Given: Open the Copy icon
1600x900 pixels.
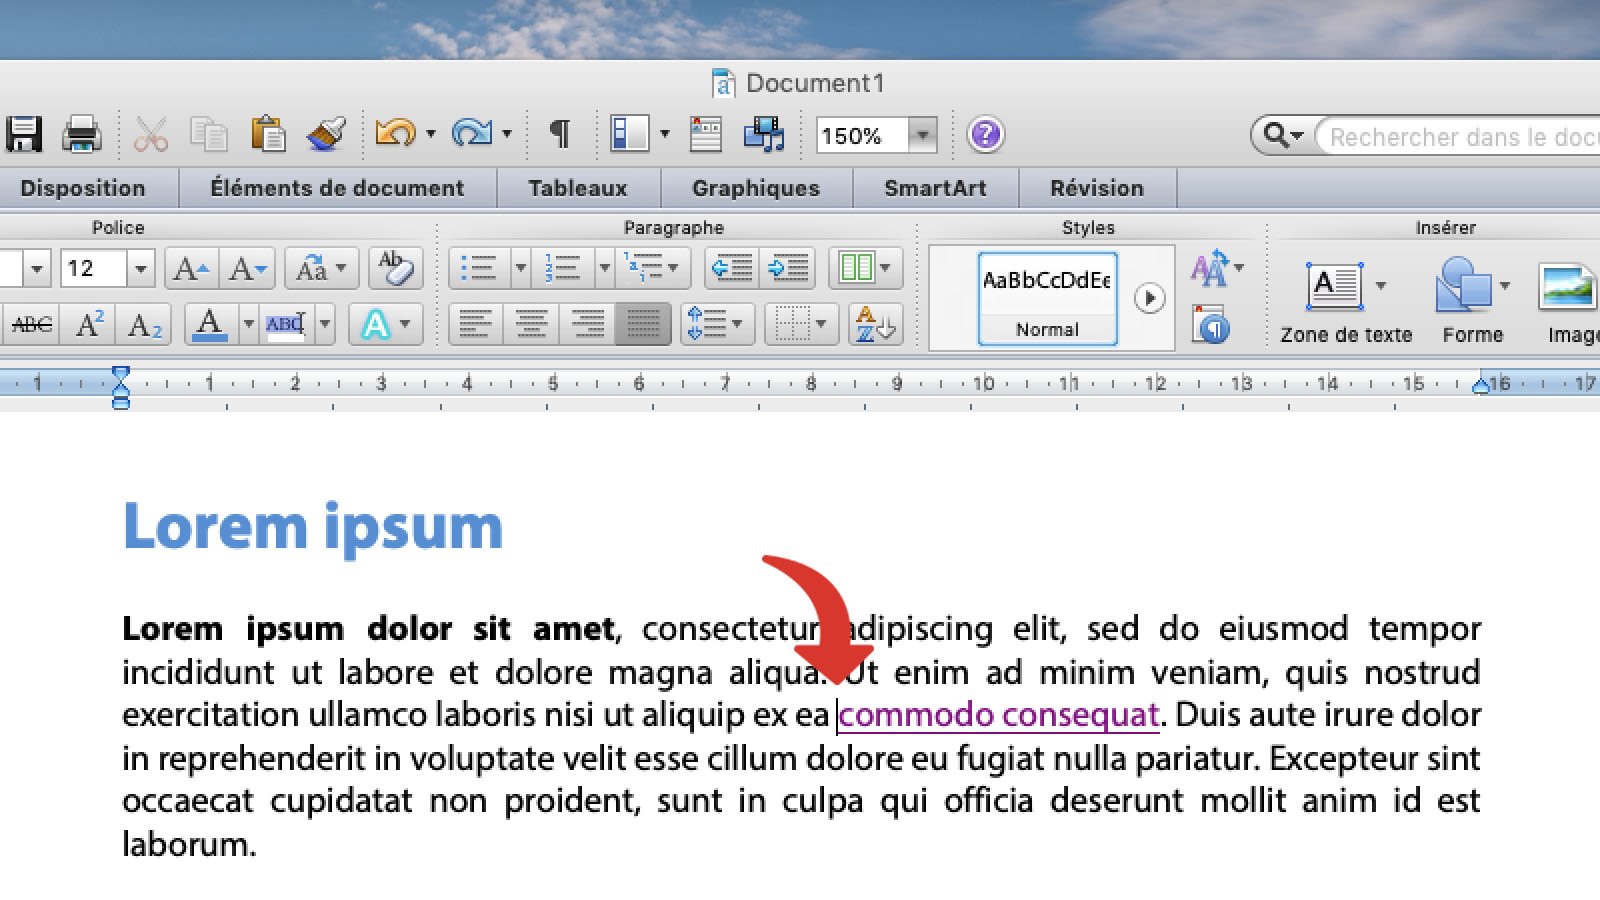Looking at the screenshot, I should pos(209,133).
